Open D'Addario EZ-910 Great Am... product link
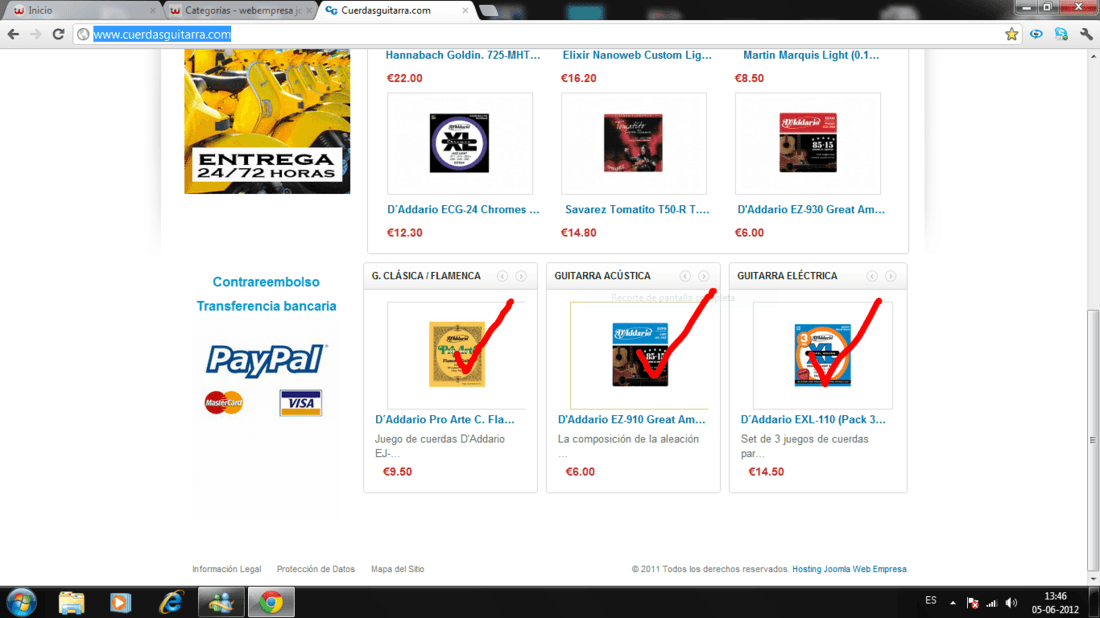Image resolution: width=1100 pixels, height=618 pixels. pyautogui.click(x=631, y=419)
